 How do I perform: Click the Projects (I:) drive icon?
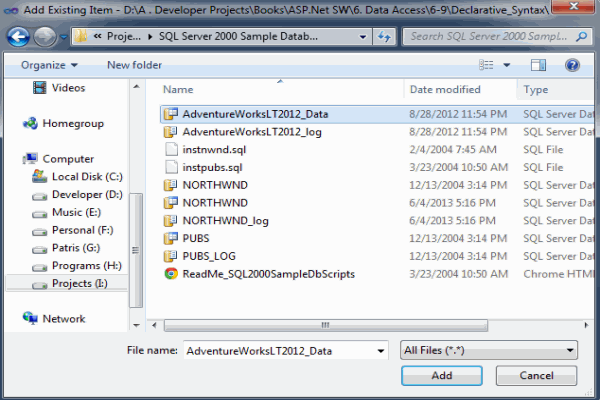click(x=39, y=285)
